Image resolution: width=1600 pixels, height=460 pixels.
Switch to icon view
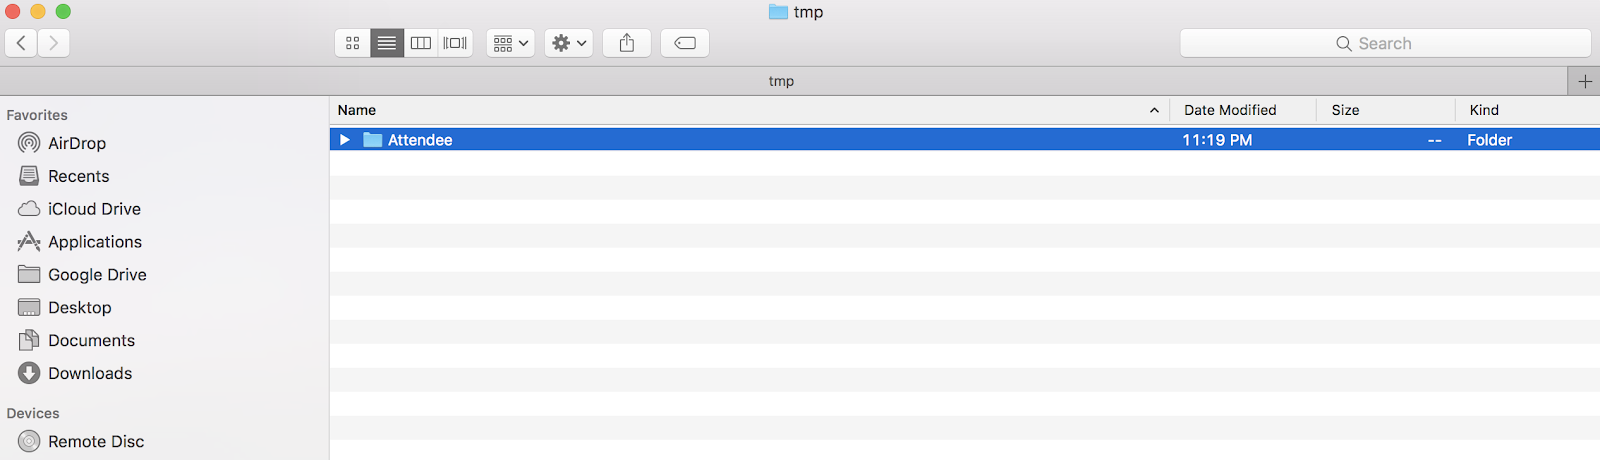pyautogui.click(x=352, y=43)
